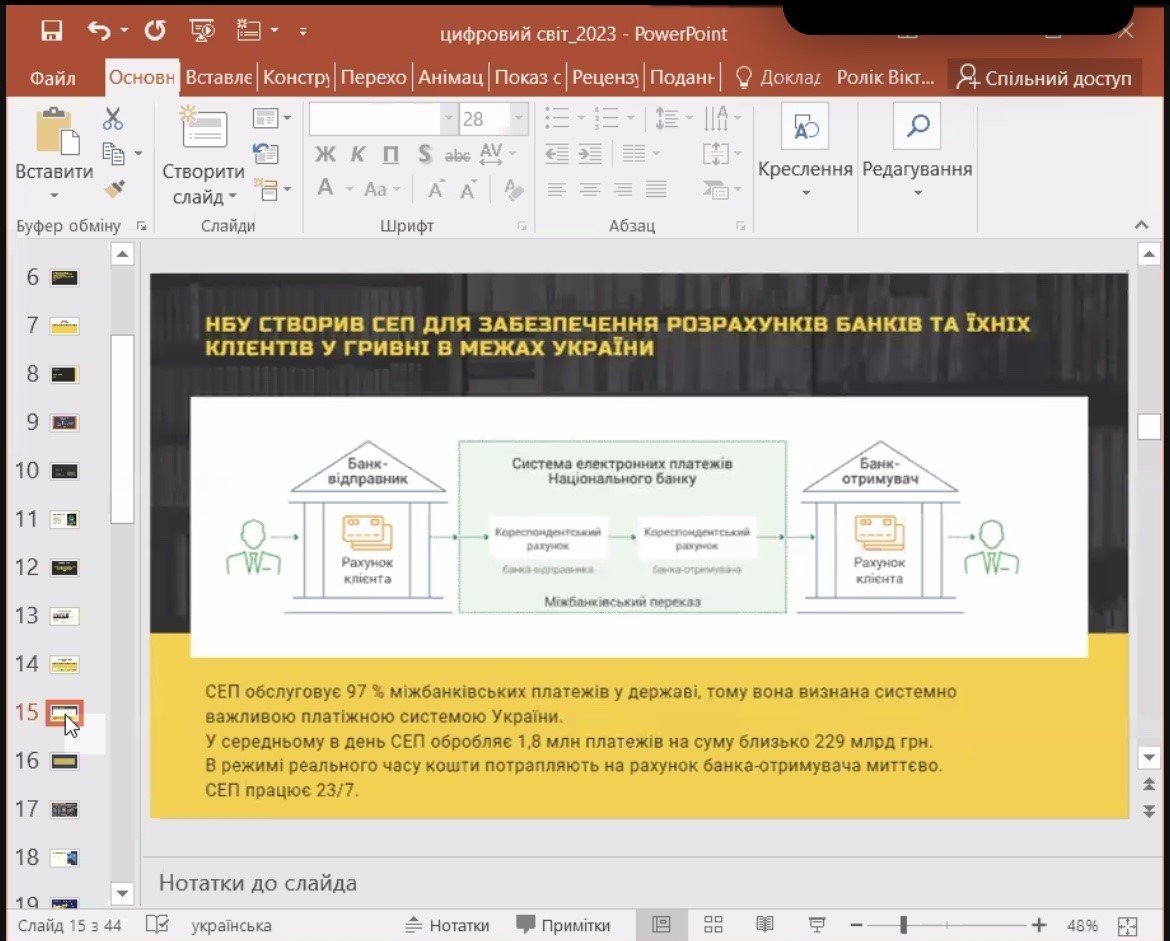The height and width of the screenshot is (941, 1170).
Task: Open the Find magnifier under Редагування
Action: [x=916, y=126]
